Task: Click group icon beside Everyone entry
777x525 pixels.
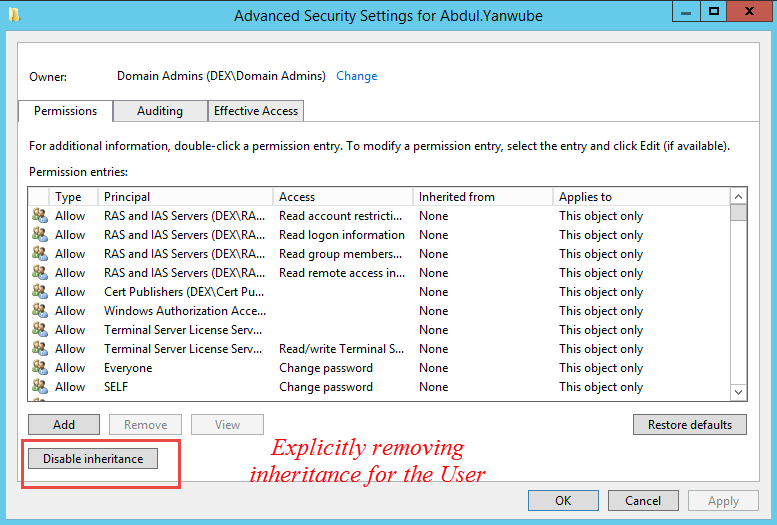Action: click(x=40, y=368)
